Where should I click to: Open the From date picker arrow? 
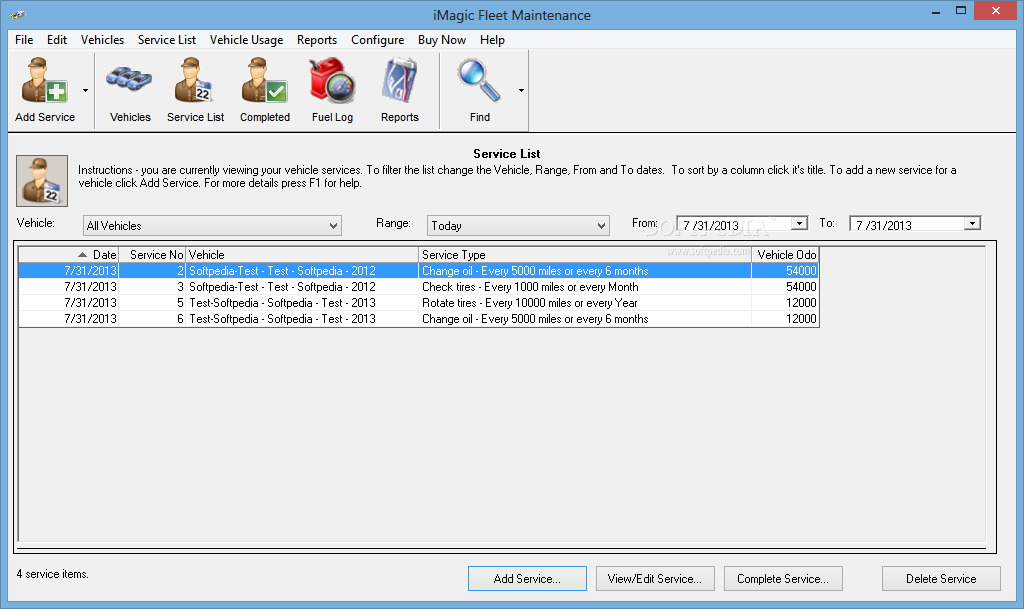[x=799, y=224]
